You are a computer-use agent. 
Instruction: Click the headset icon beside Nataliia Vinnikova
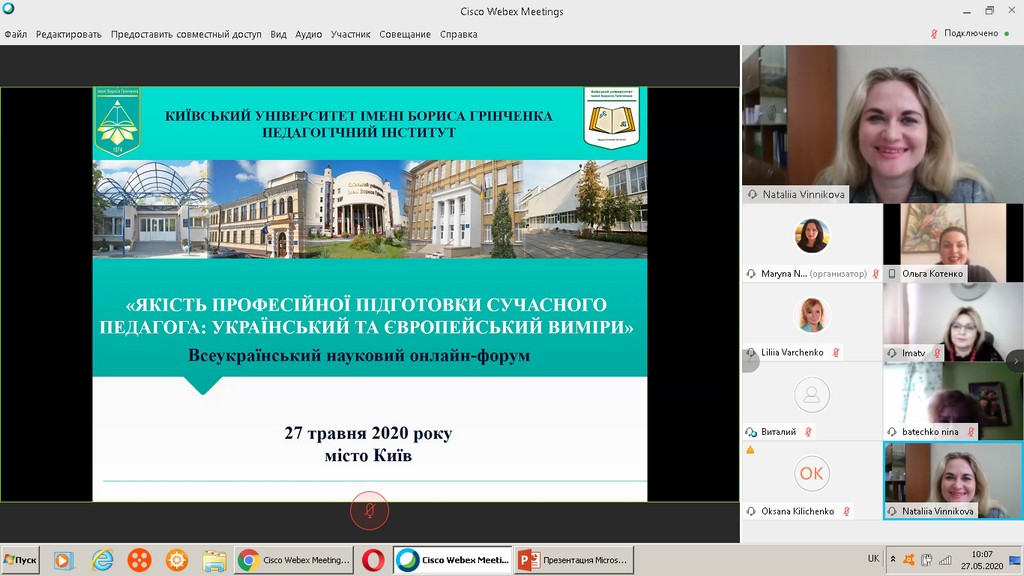coord(752,194)
